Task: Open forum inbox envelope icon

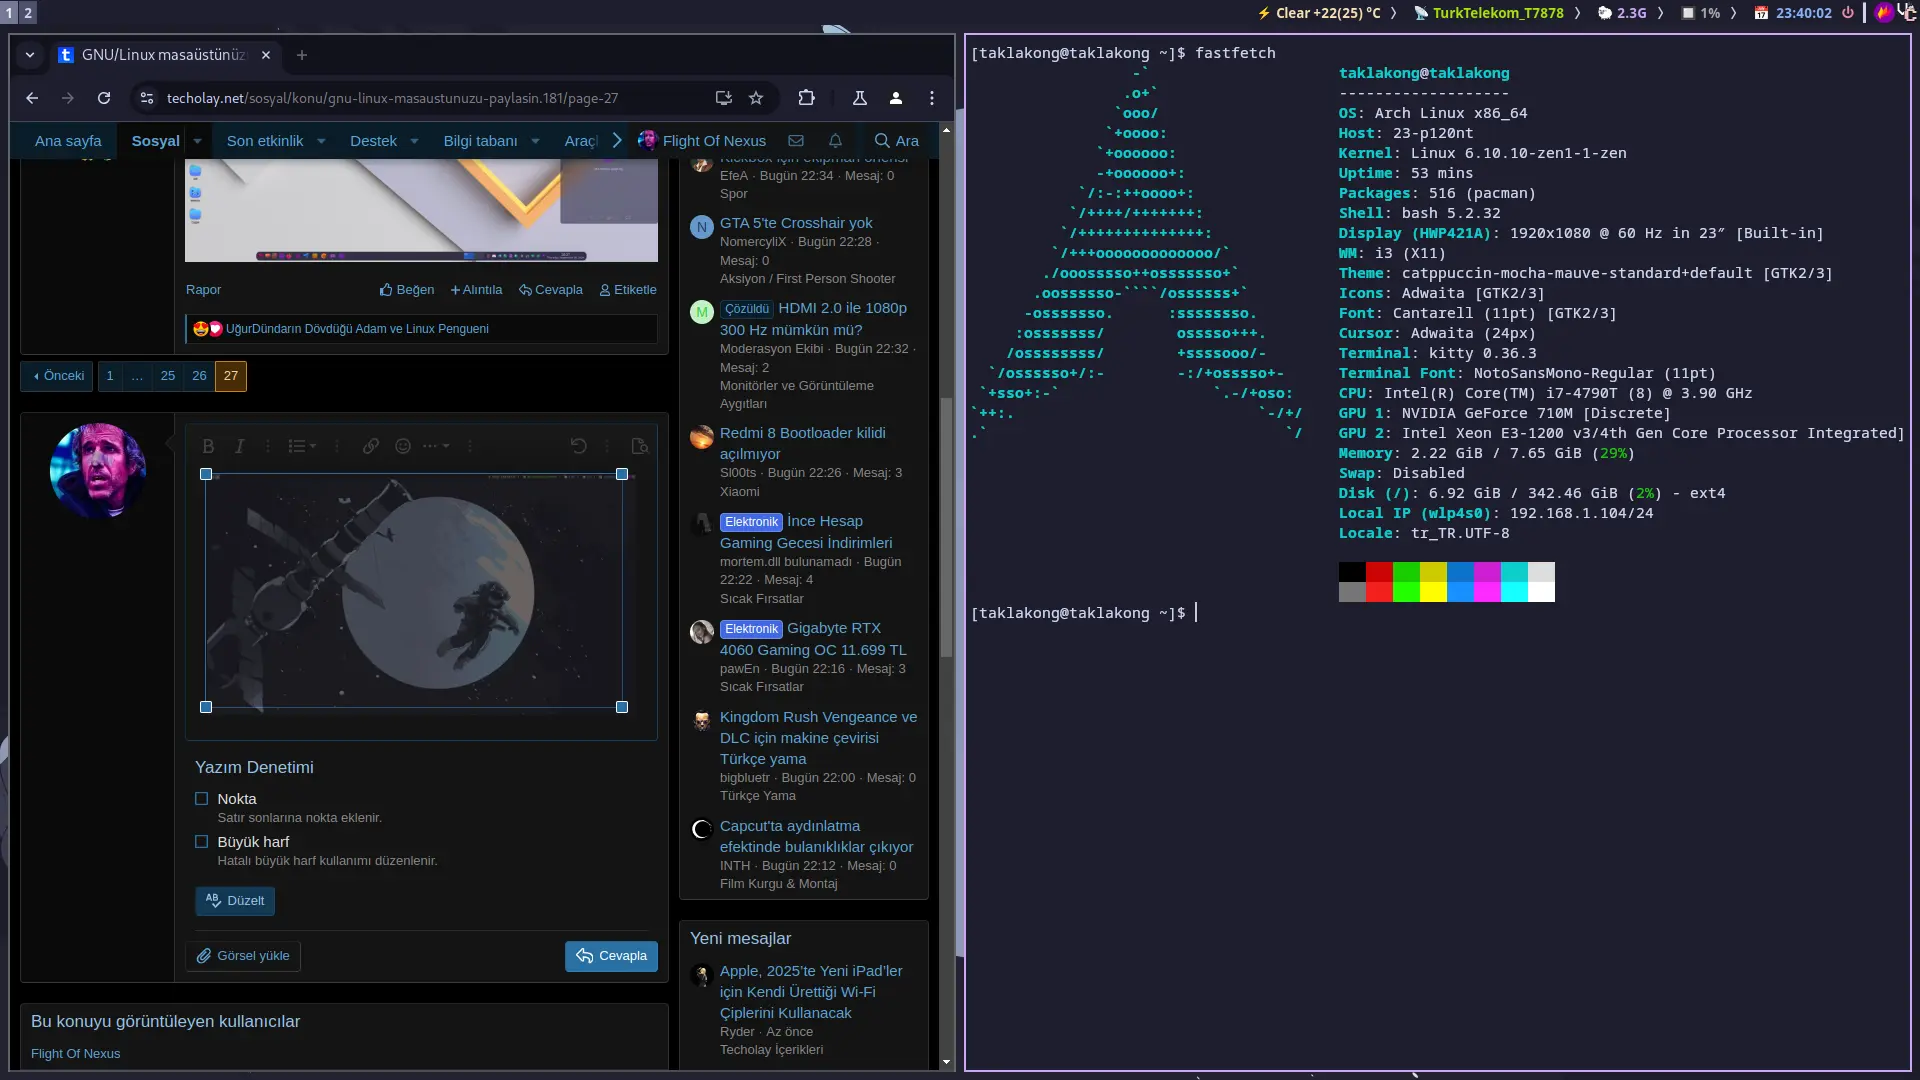Action: 796,141
